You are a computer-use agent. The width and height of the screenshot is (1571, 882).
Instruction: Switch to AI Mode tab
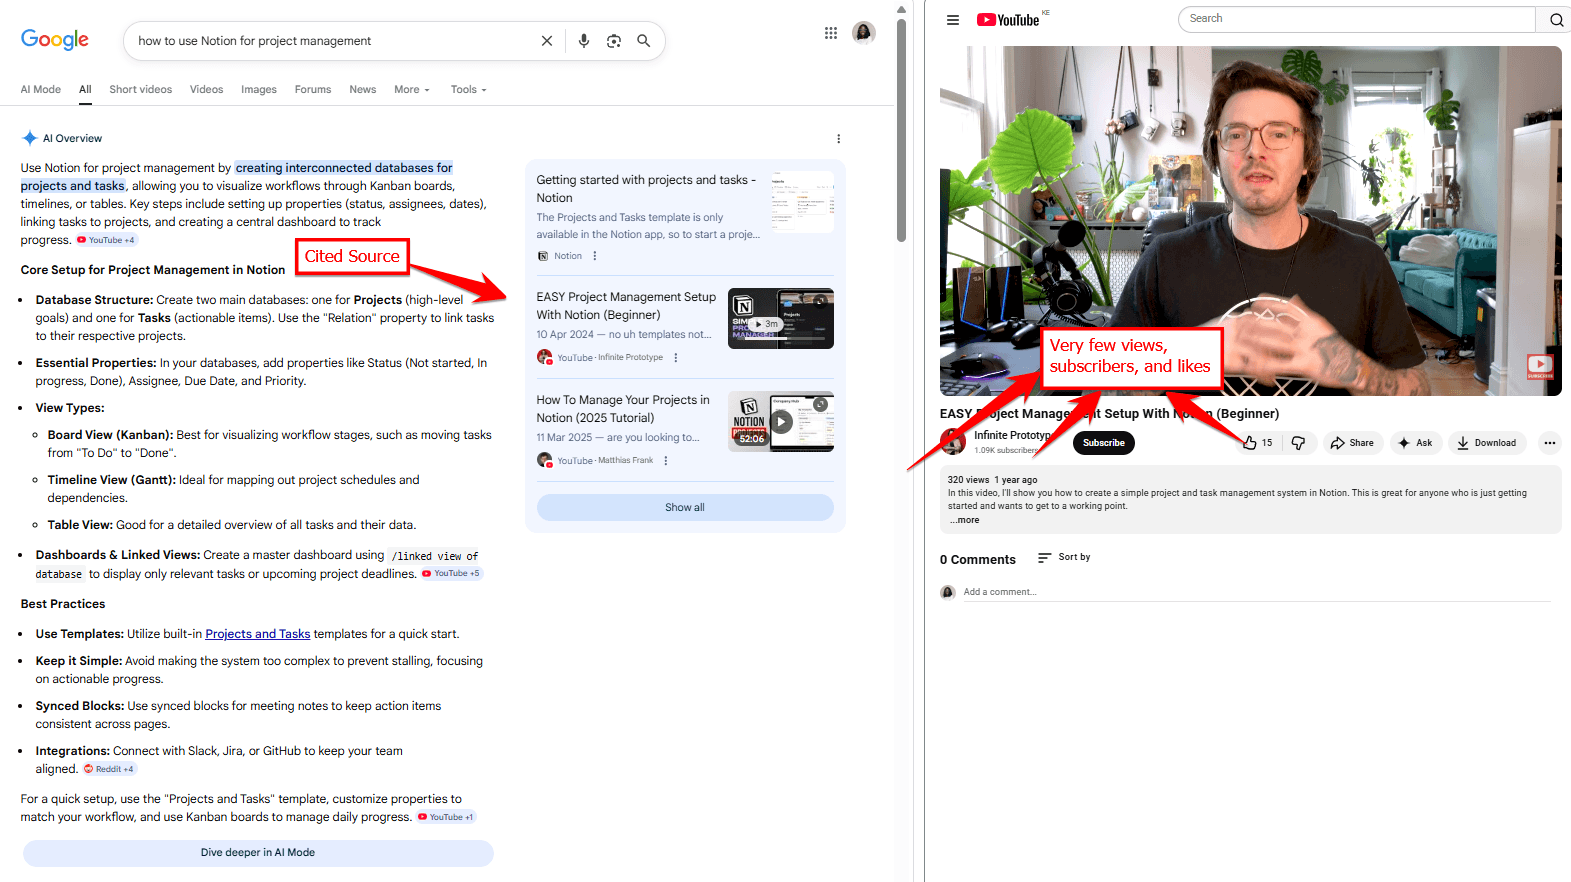click(x=41, y=90)
